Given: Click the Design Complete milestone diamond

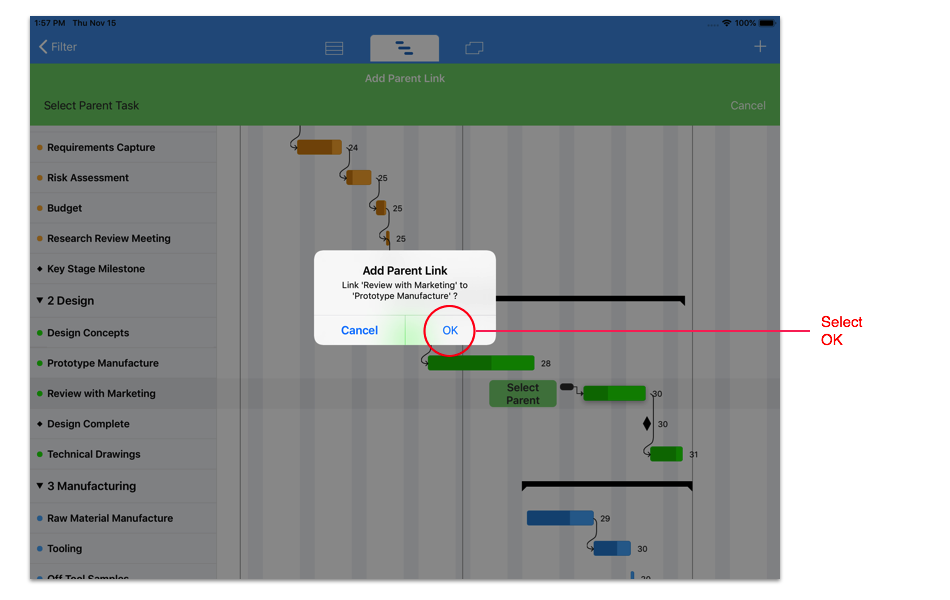Looking at the screenshot, I should pyautogui.click(x=647, y=424).
